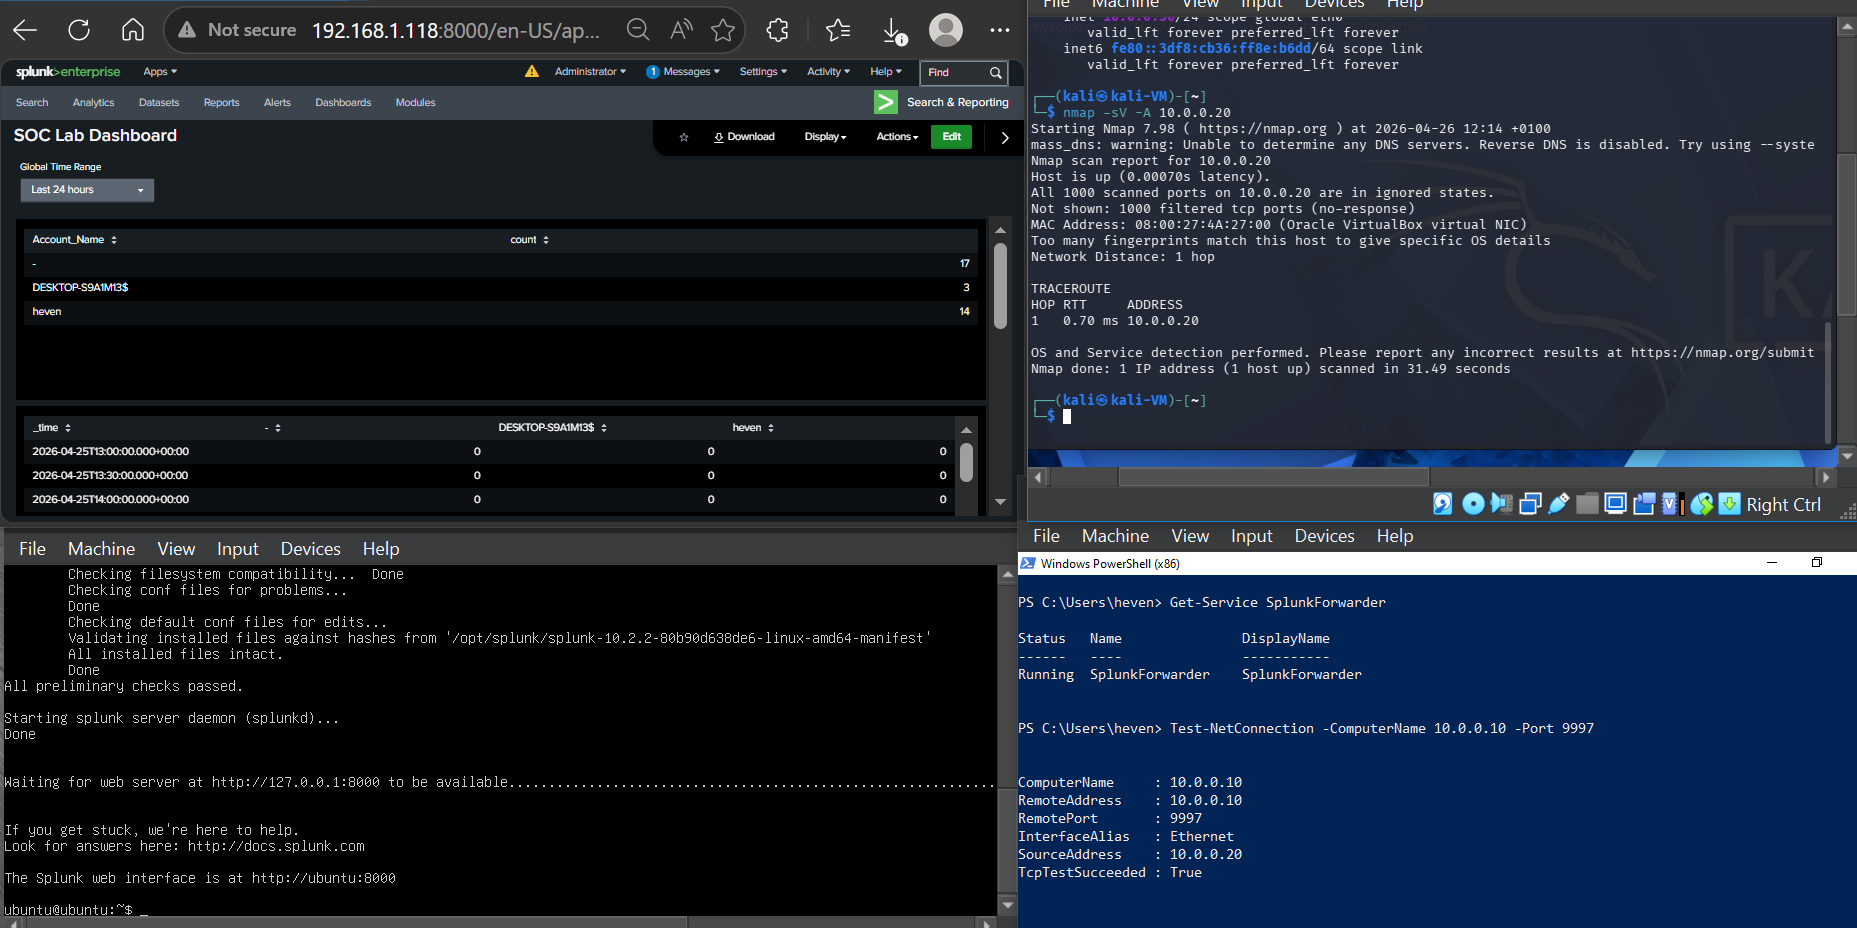Click the splunk>enterprise logo
This screenshot has width=1857, height=928.
68,72
